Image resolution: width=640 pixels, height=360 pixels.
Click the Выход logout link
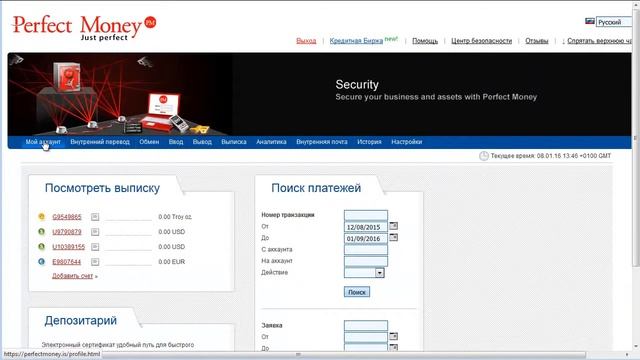point(306,41)
